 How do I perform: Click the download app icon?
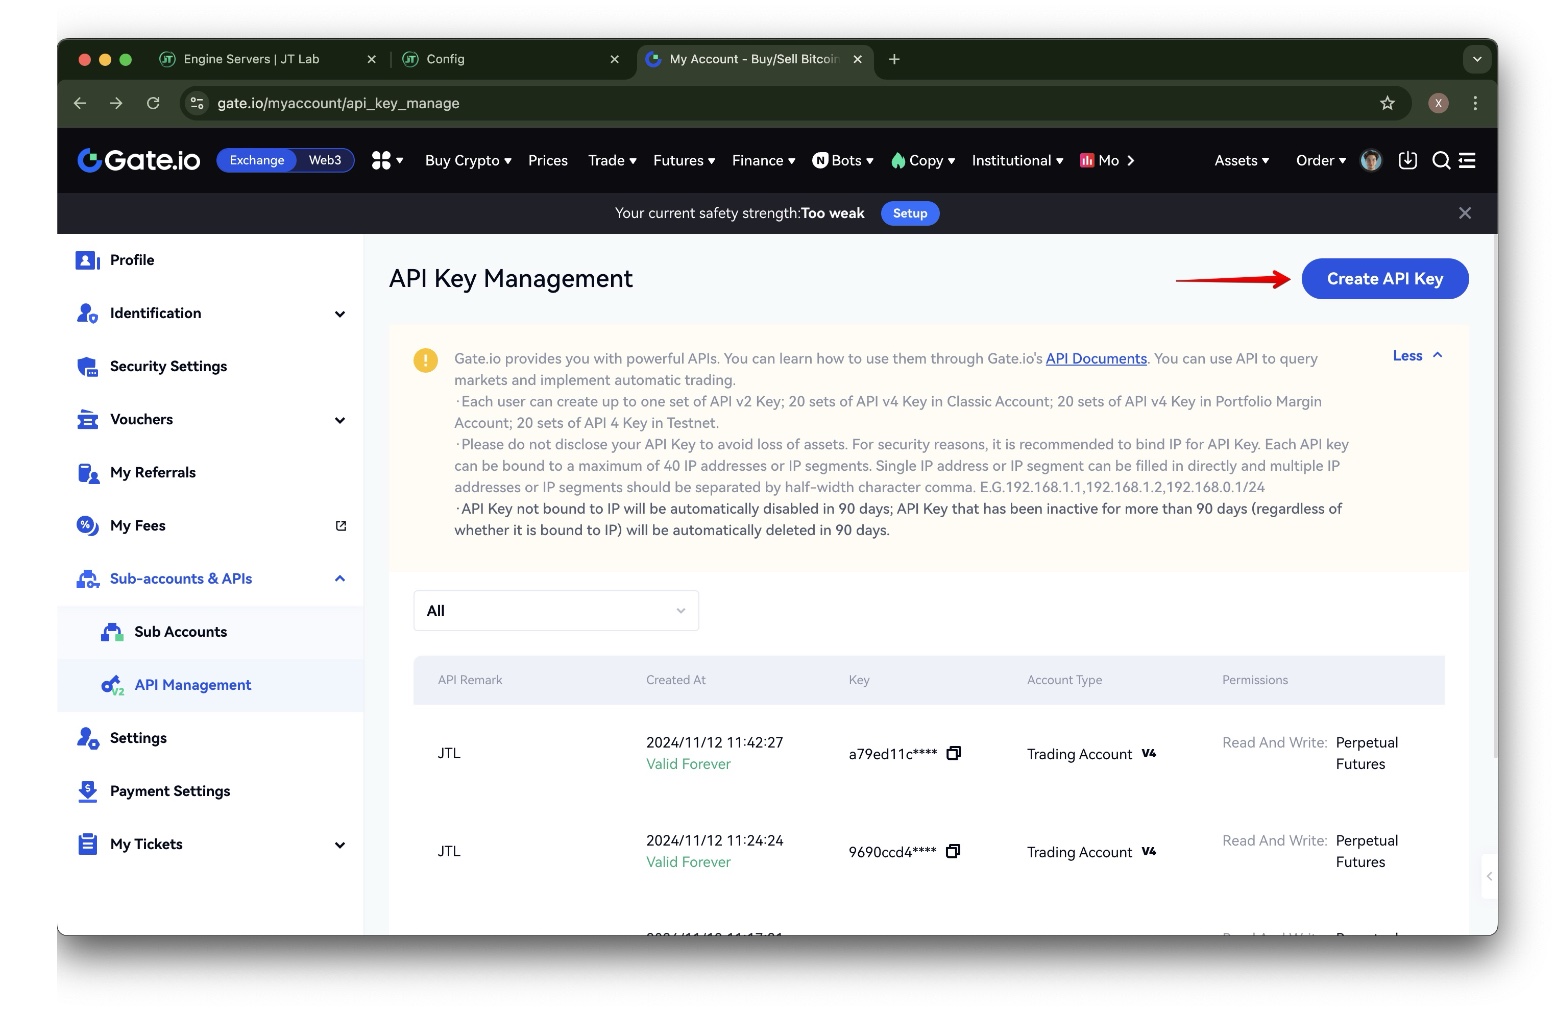1408,160
